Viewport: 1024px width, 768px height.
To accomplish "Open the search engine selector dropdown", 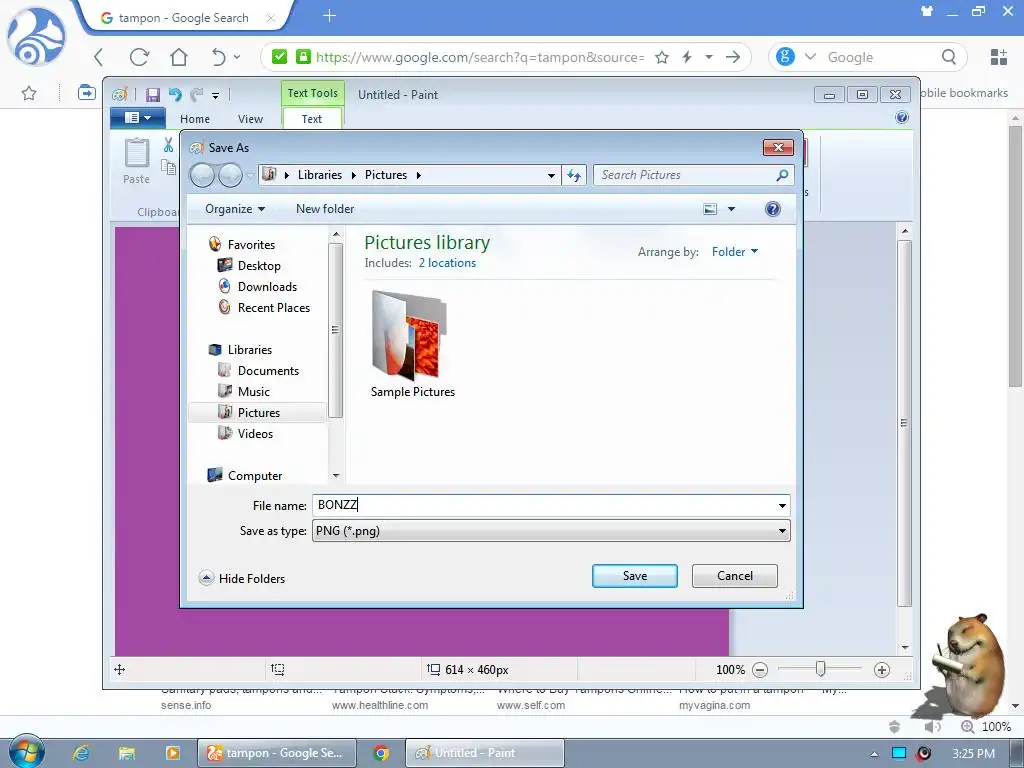I will click(x=810, y=57).
